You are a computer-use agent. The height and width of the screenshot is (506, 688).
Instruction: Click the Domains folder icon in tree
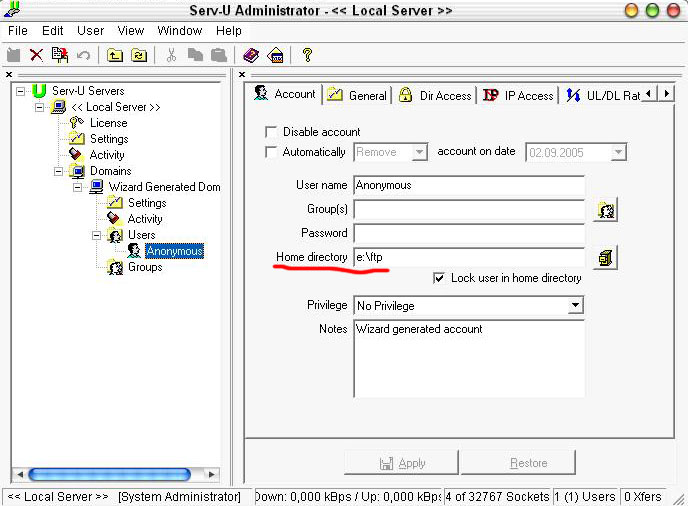pos(77,171)
